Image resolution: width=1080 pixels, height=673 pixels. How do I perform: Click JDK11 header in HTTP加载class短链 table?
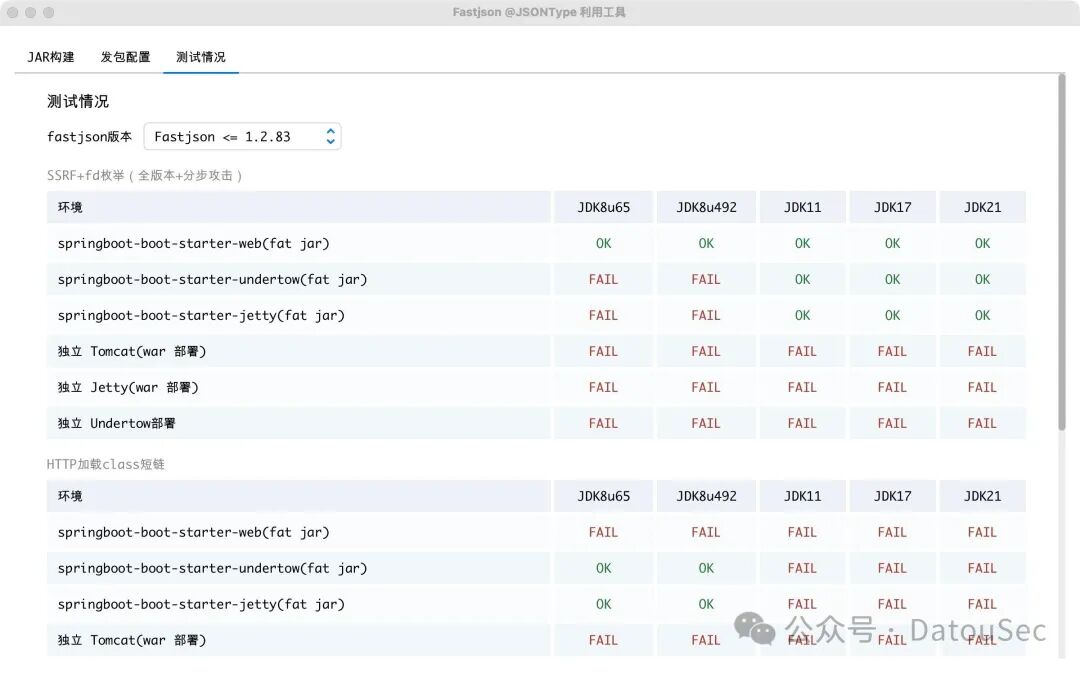pos(802,496)
